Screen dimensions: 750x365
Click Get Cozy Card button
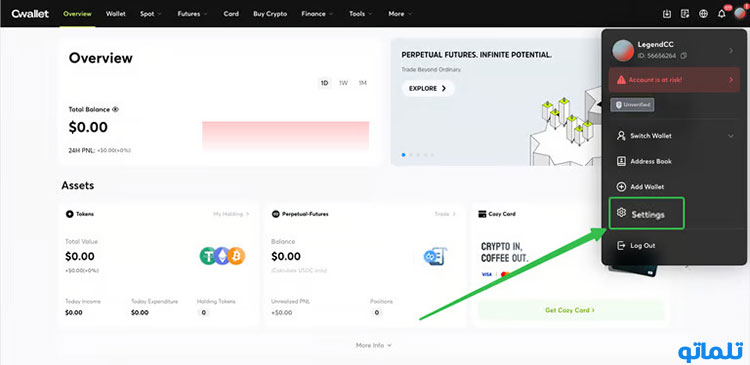[571, 310]
